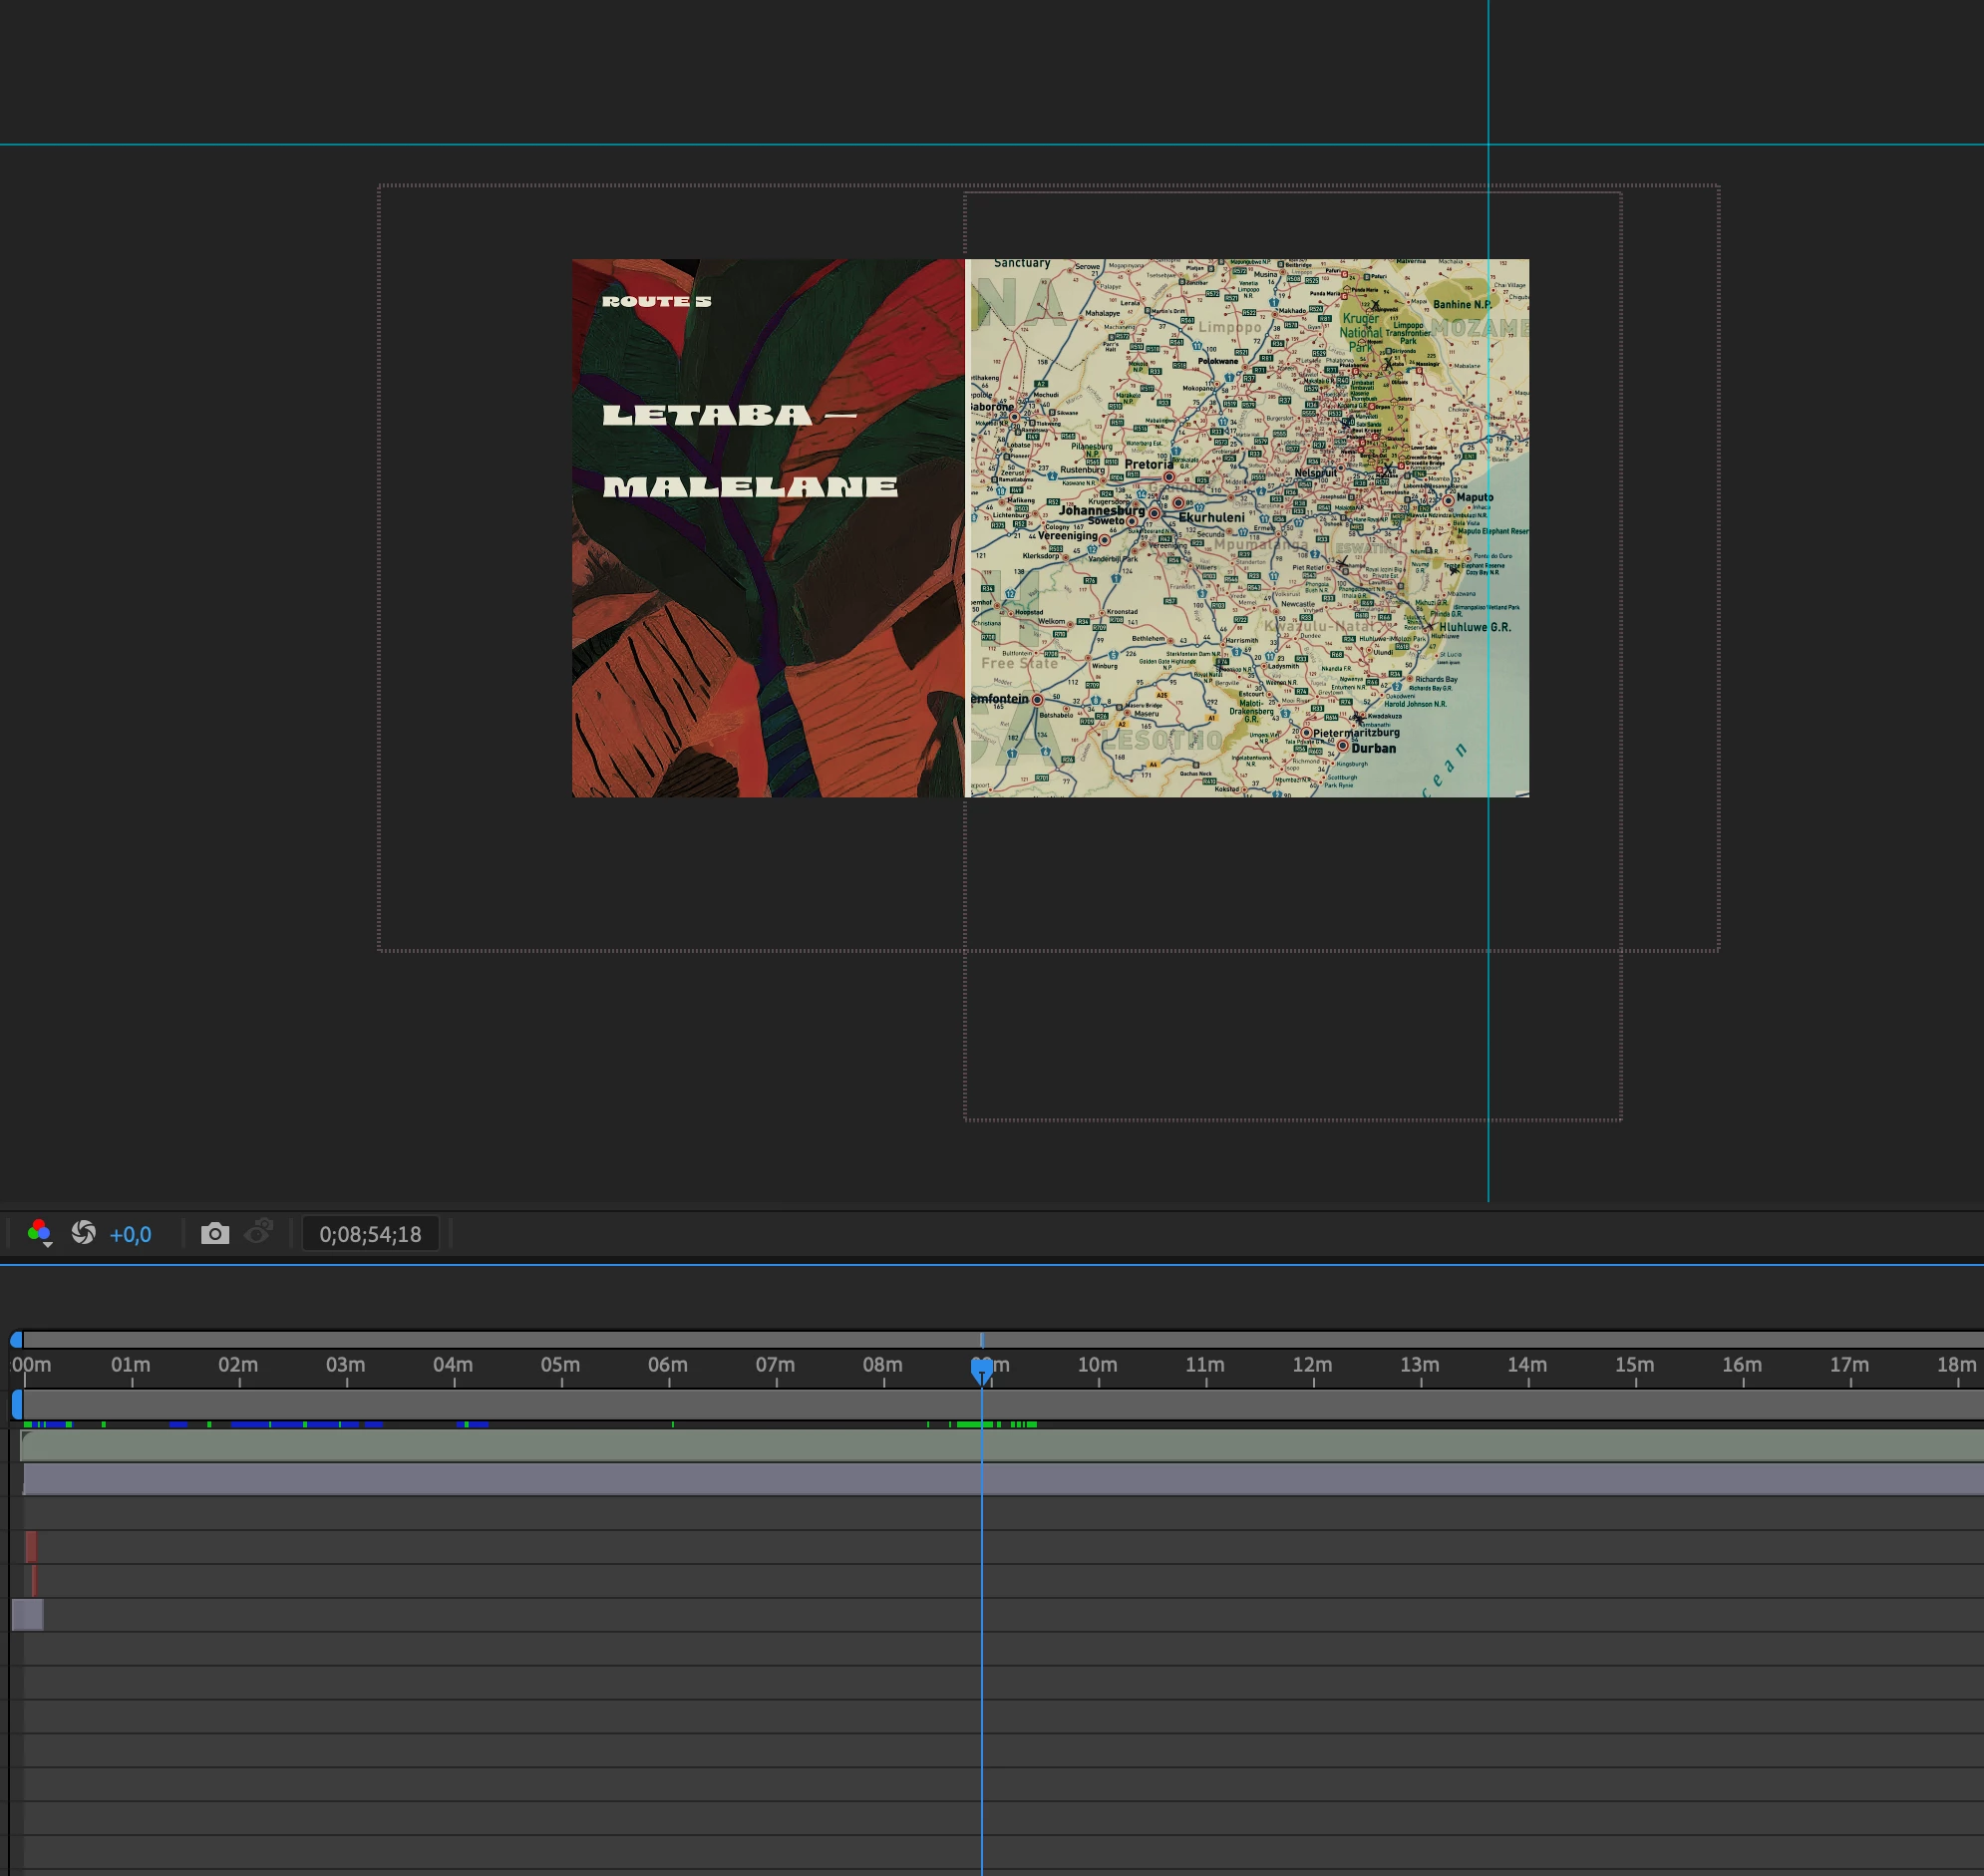Click the Show Snapshot eye icon
Viewport: 1984px width, 1876px height.
click(259, 1232)
